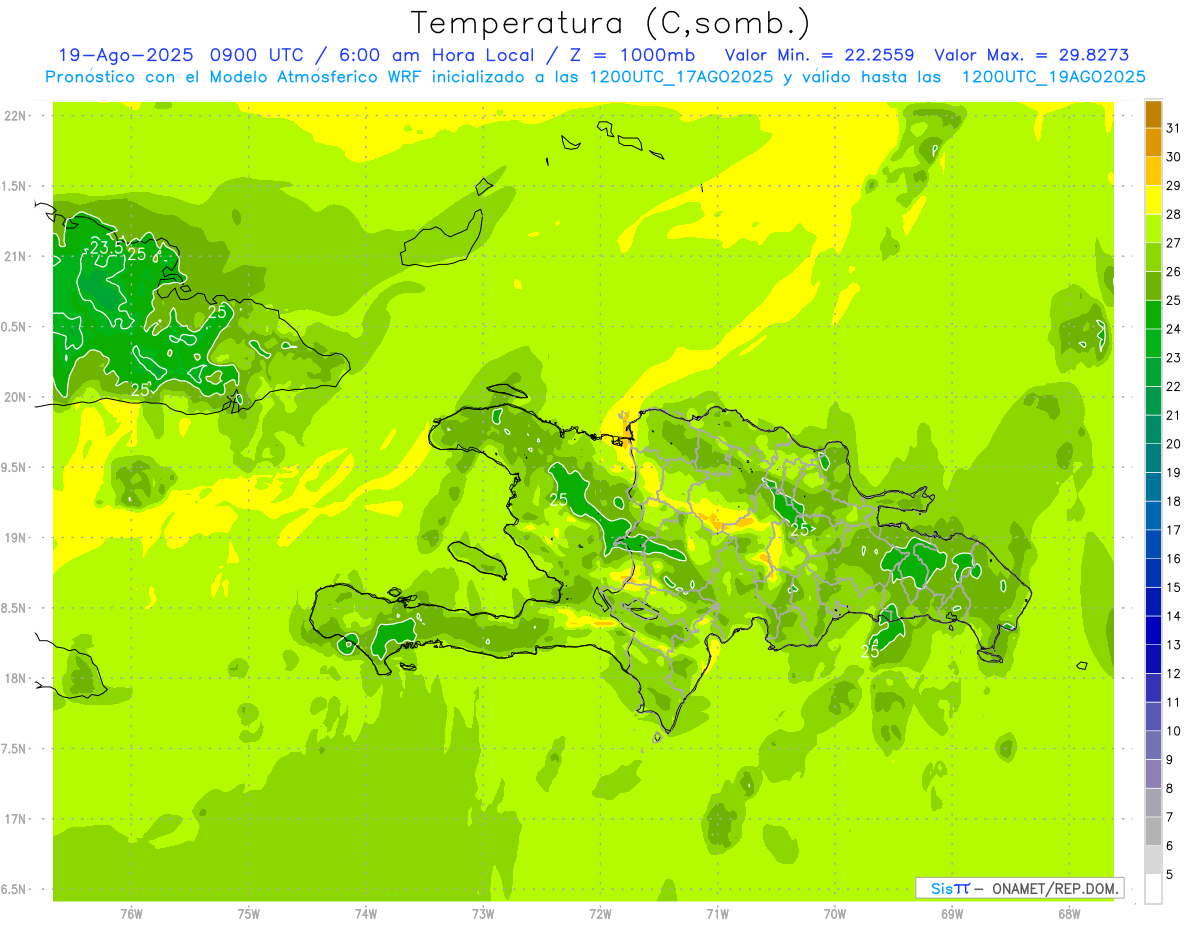Click the '18N' latitude axis label
Screen dimensions: 1200x927
(x=17, y=679)
